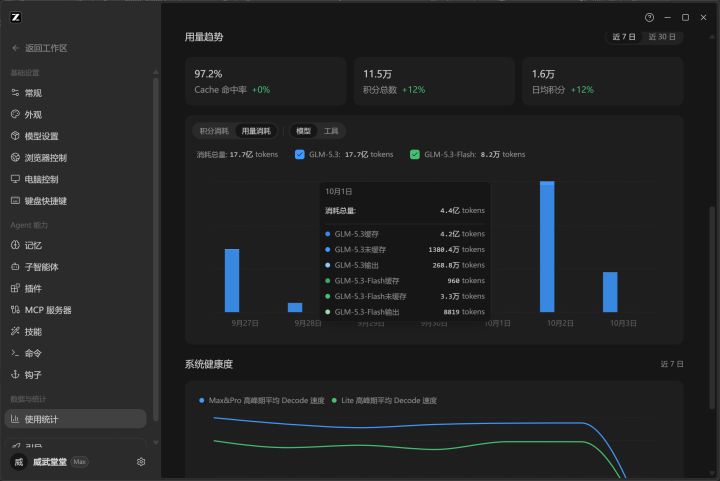Click the tallest 10月2日 usage bar
Viewport: 720px width, 481px height.
pyautogui.click(x=547, y=246)
